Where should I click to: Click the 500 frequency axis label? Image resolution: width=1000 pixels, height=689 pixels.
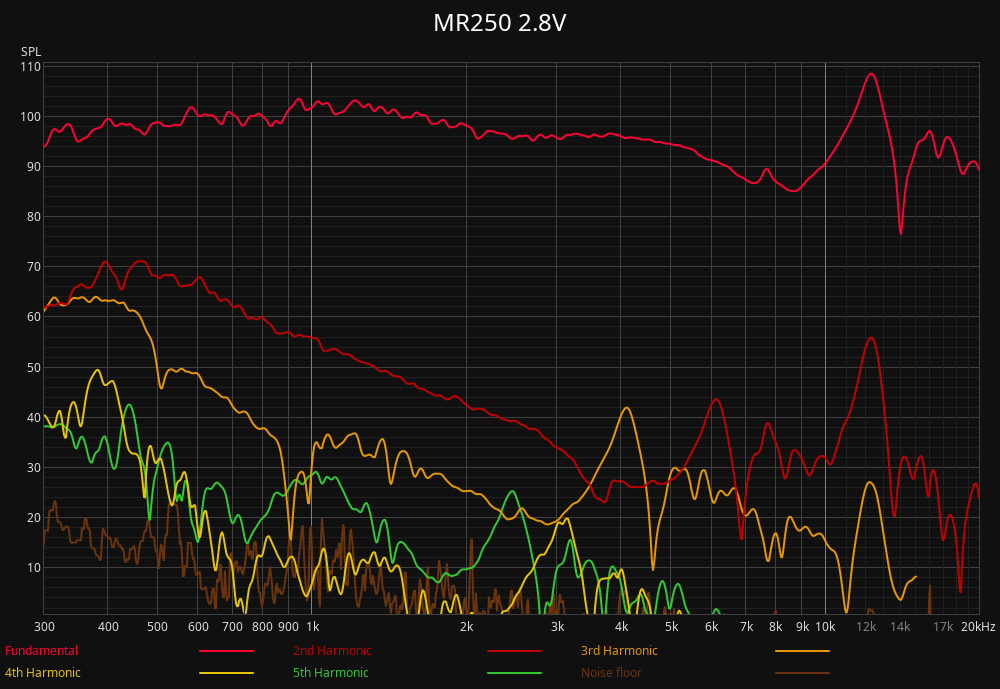click(x=158, y=626)
